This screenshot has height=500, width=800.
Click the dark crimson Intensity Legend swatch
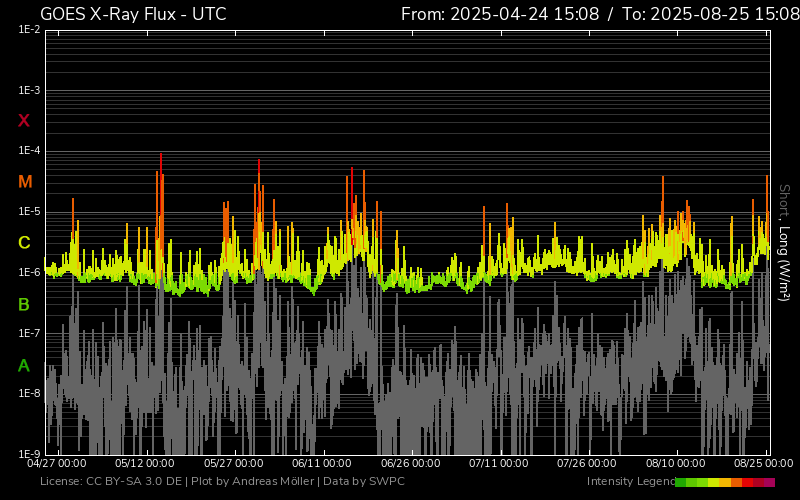759,482
